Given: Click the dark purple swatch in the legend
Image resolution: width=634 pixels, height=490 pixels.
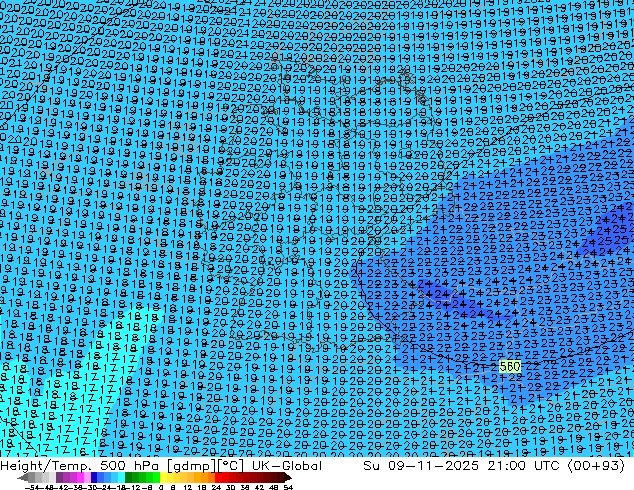Looking at the screenshot, I should pyautogui.click(x=59, y=478).
